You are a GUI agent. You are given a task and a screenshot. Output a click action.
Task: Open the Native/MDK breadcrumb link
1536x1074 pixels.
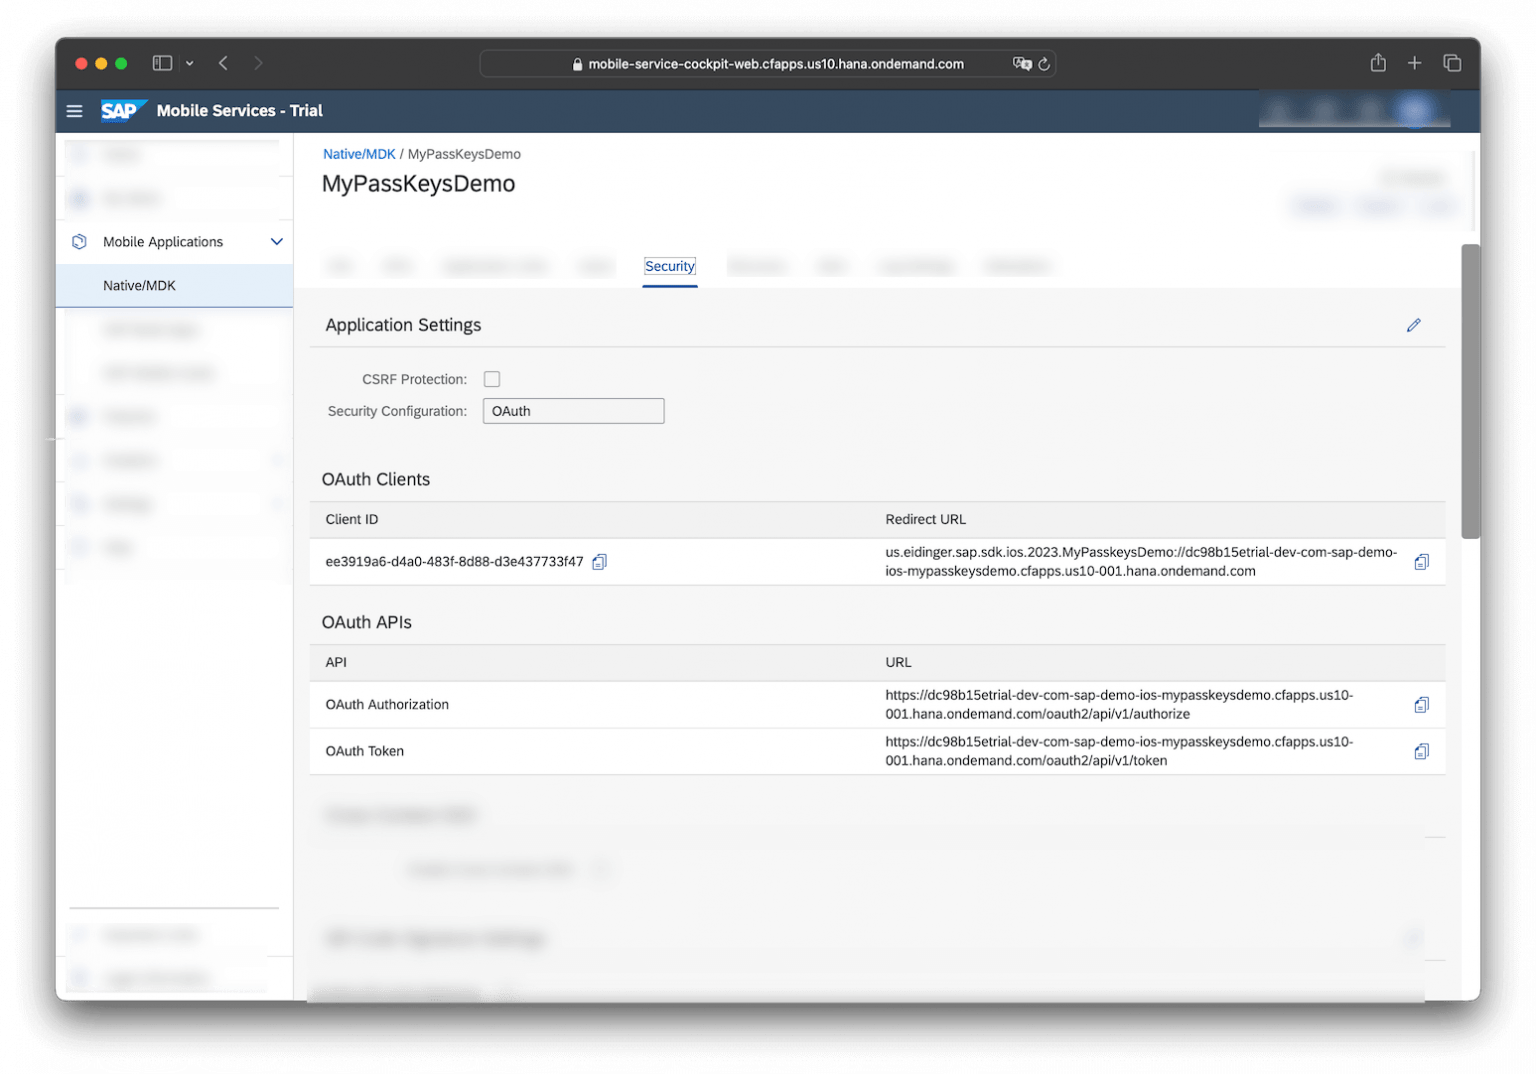click(x=358, y=153)
